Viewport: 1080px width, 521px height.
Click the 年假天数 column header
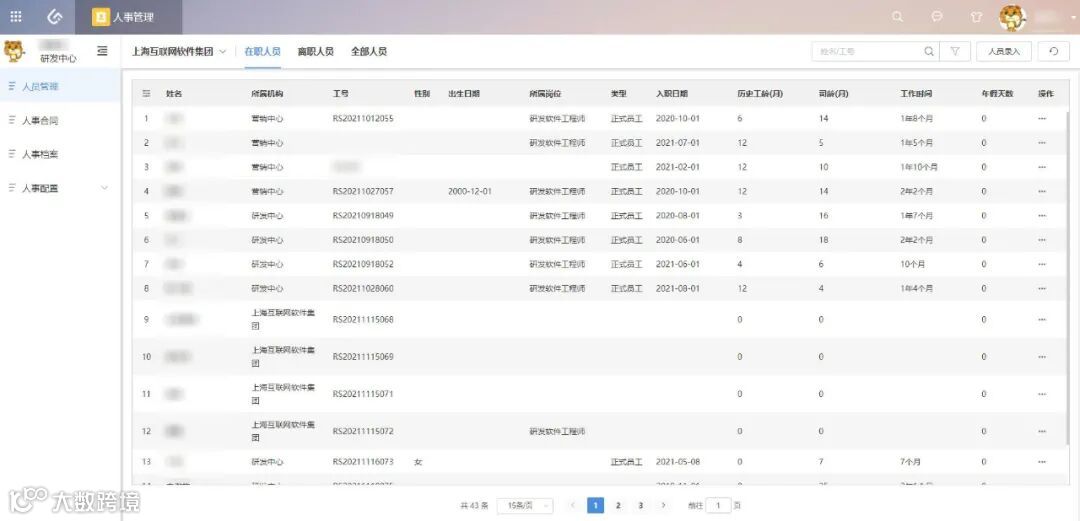997,94
